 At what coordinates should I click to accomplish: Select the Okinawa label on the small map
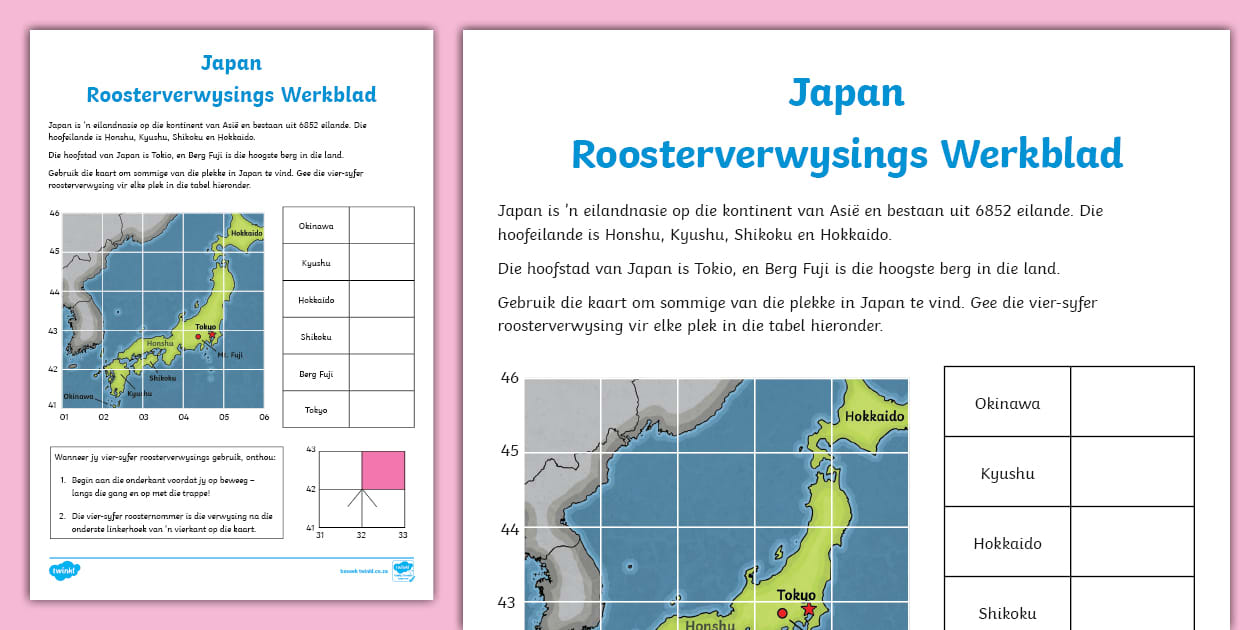coord(78,397)
